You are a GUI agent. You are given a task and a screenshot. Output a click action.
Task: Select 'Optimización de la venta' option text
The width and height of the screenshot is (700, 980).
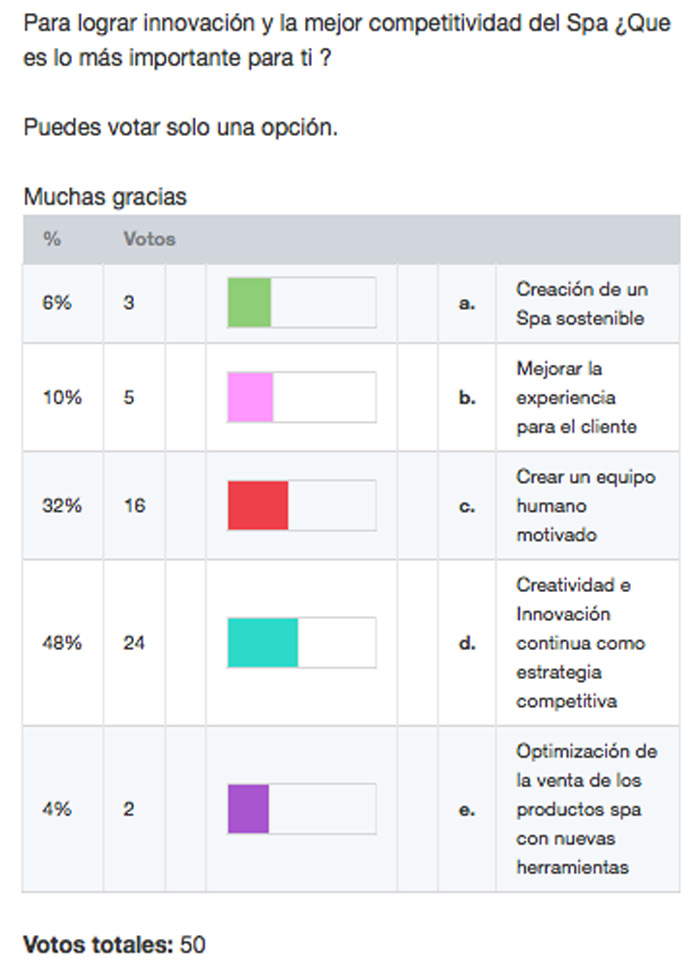pos(587,809)
